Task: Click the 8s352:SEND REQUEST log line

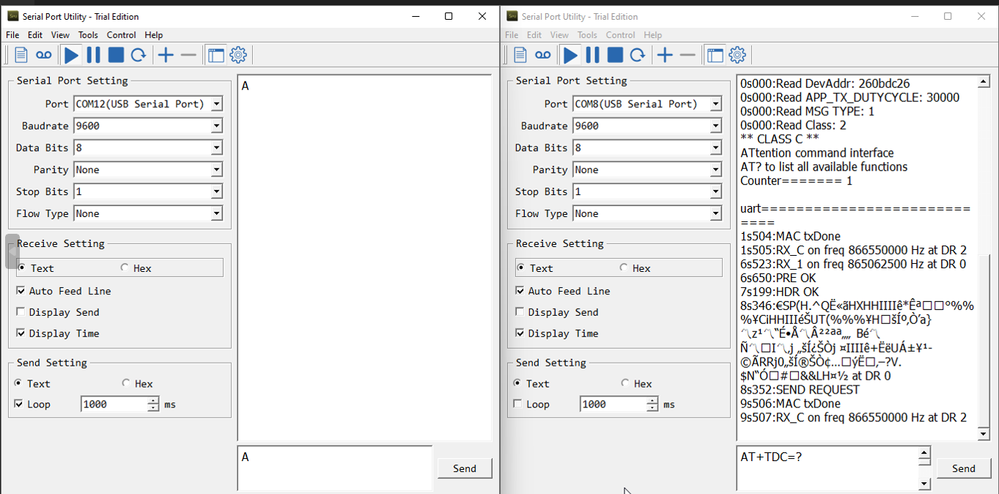Action: [800, 390]
